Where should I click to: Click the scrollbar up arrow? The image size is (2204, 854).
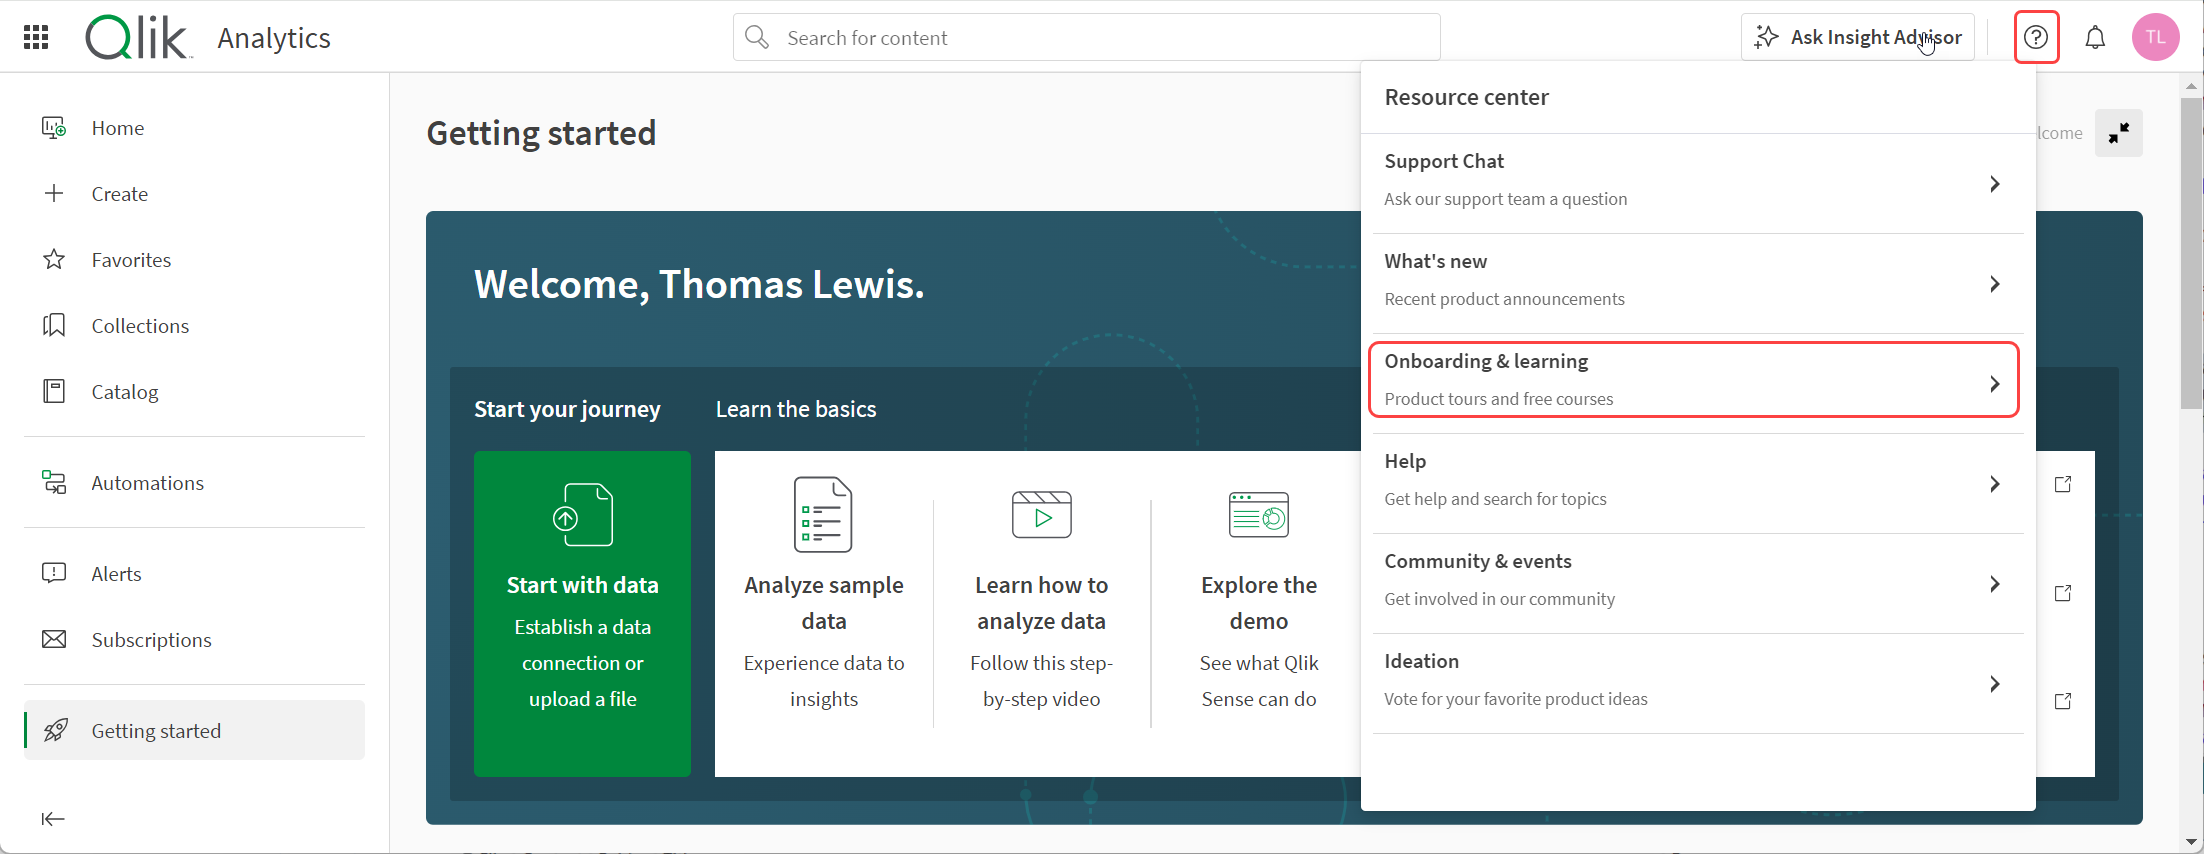tap(2192, 86)
